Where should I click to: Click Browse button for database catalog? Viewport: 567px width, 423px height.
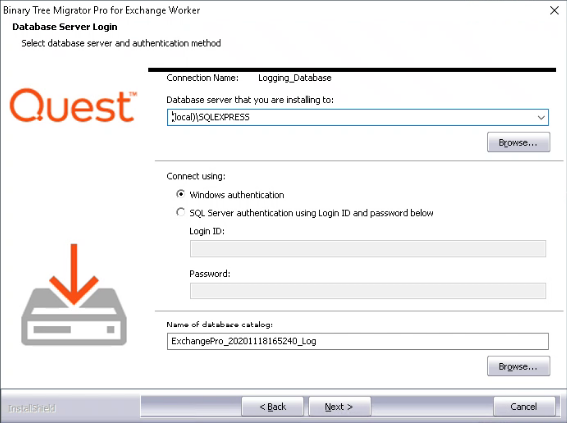tap(519, 366)
